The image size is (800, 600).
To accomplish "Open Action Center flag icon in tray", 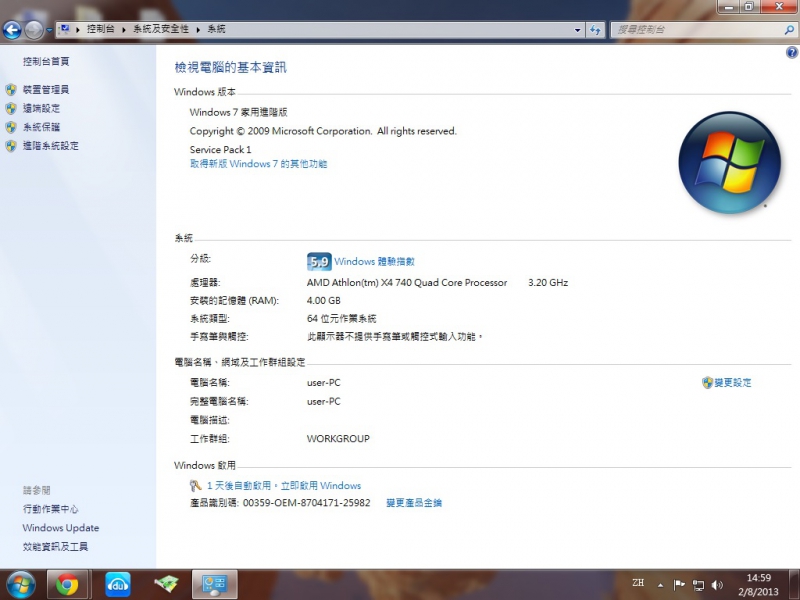I will pos(679,584).
